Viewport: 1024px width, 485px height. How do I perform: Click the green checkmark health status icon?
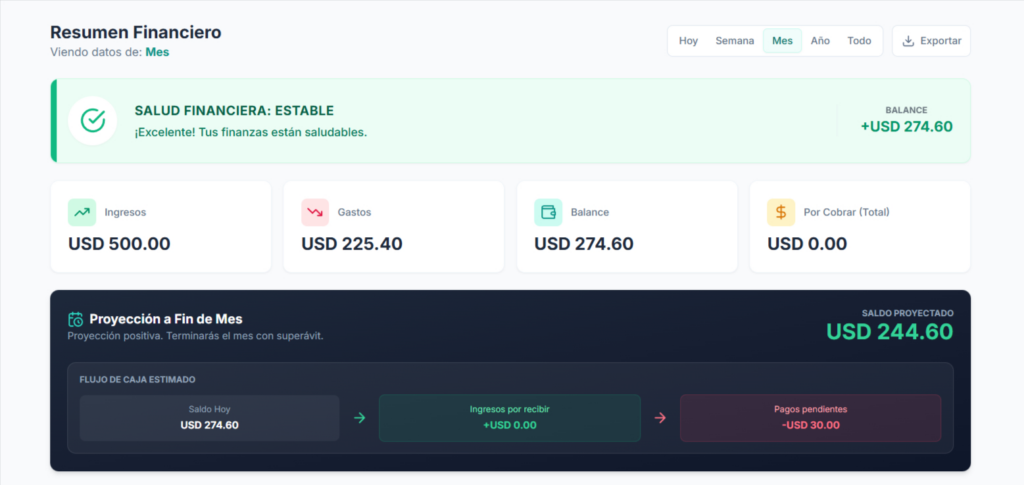click(93, 120)
